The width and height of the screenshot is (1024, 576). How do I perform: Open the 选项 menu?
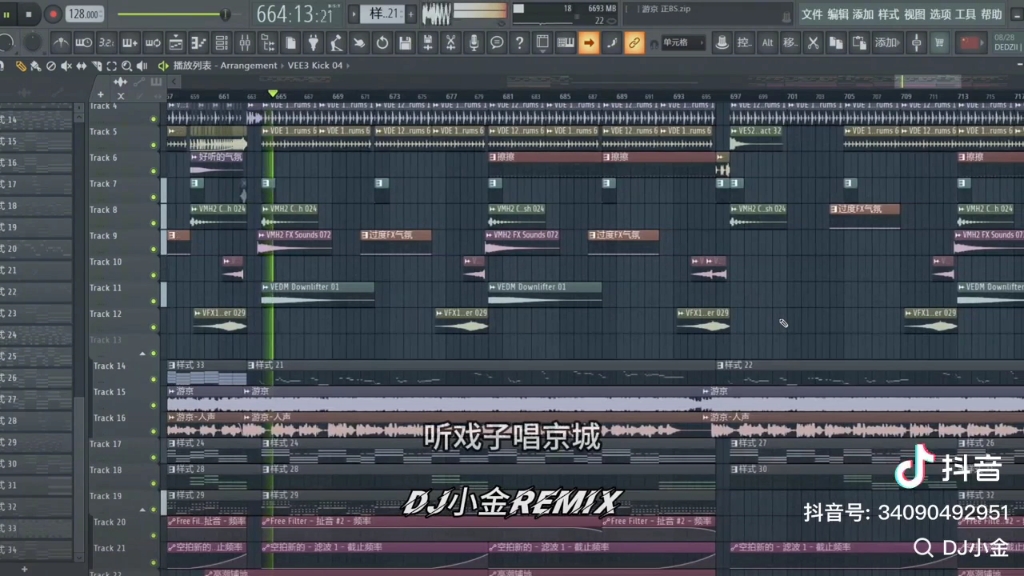[x=940, y=14]
